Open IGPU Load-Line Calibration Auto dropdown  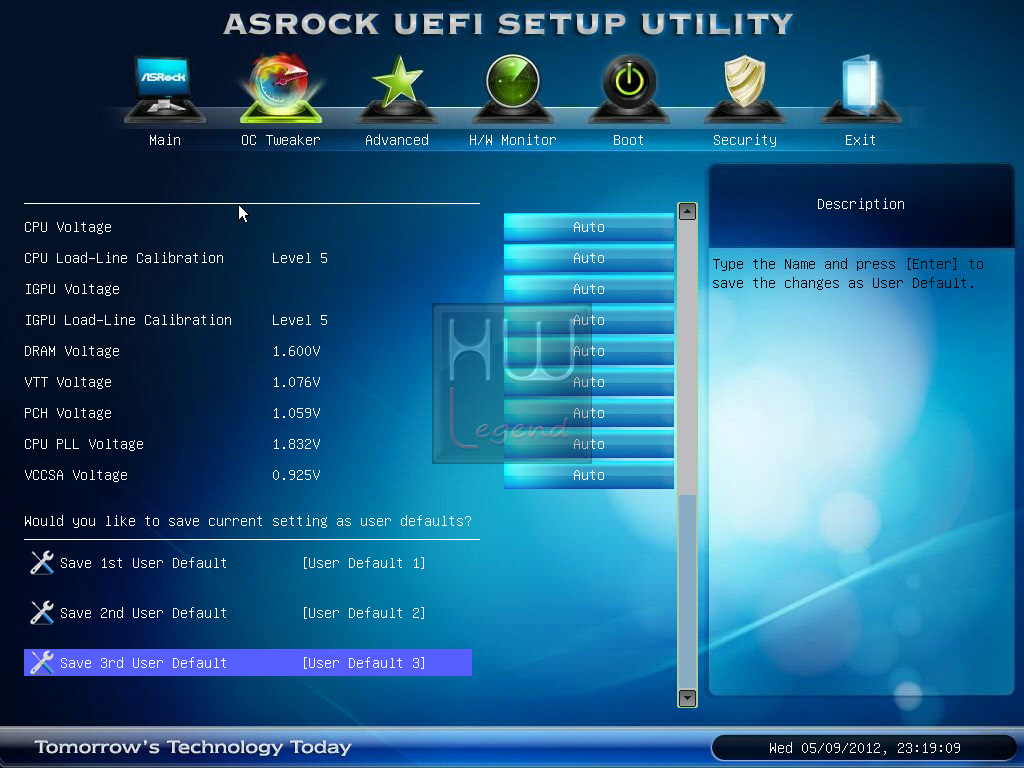(x=588, y=320)
